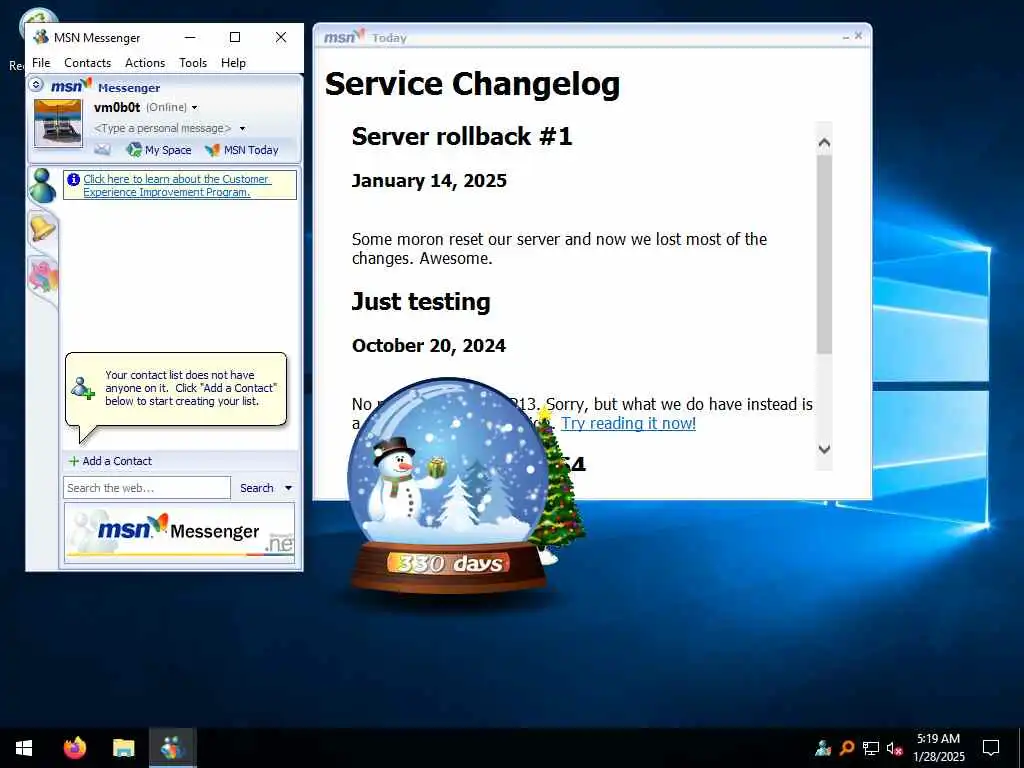Click the Service Changelog title

tap(472, 84)
